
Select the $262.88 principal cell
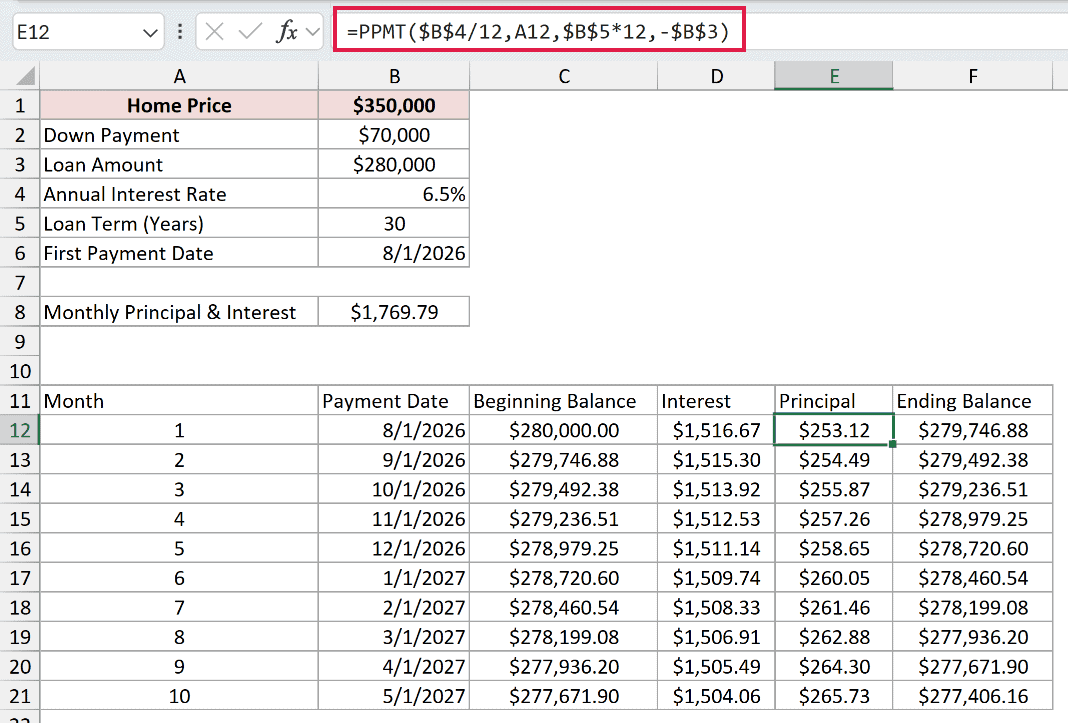[x=834, y=637]
